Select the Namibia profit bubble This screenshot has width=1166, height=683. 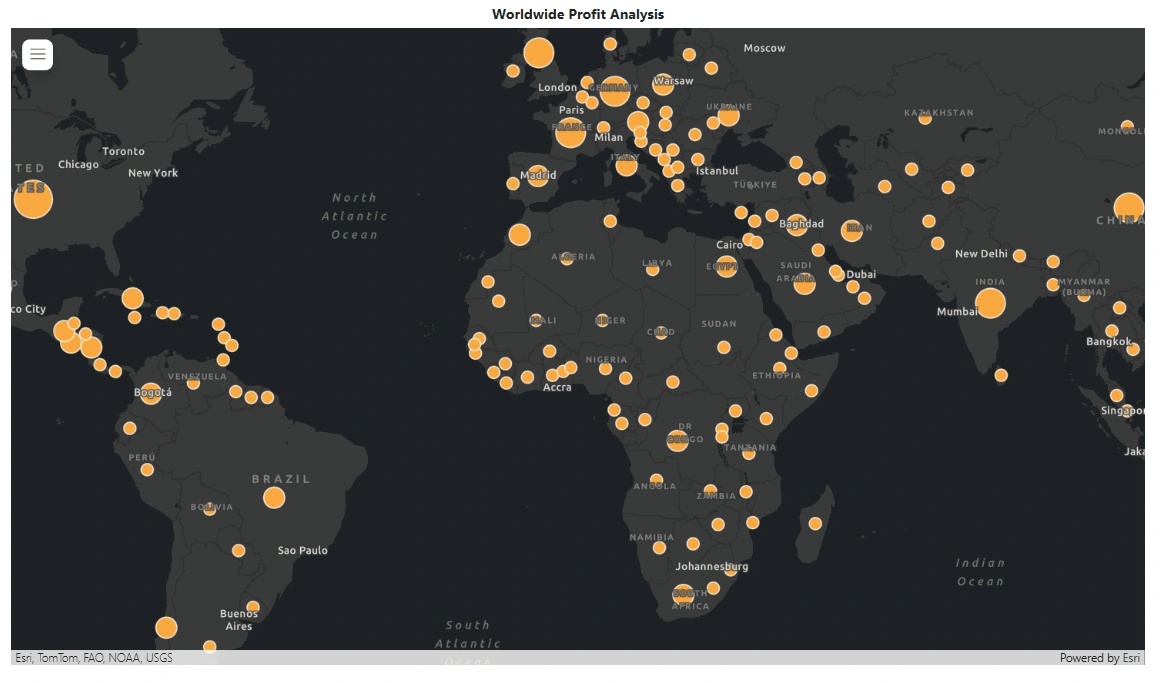pyautogui.click(x=659, y=548)
